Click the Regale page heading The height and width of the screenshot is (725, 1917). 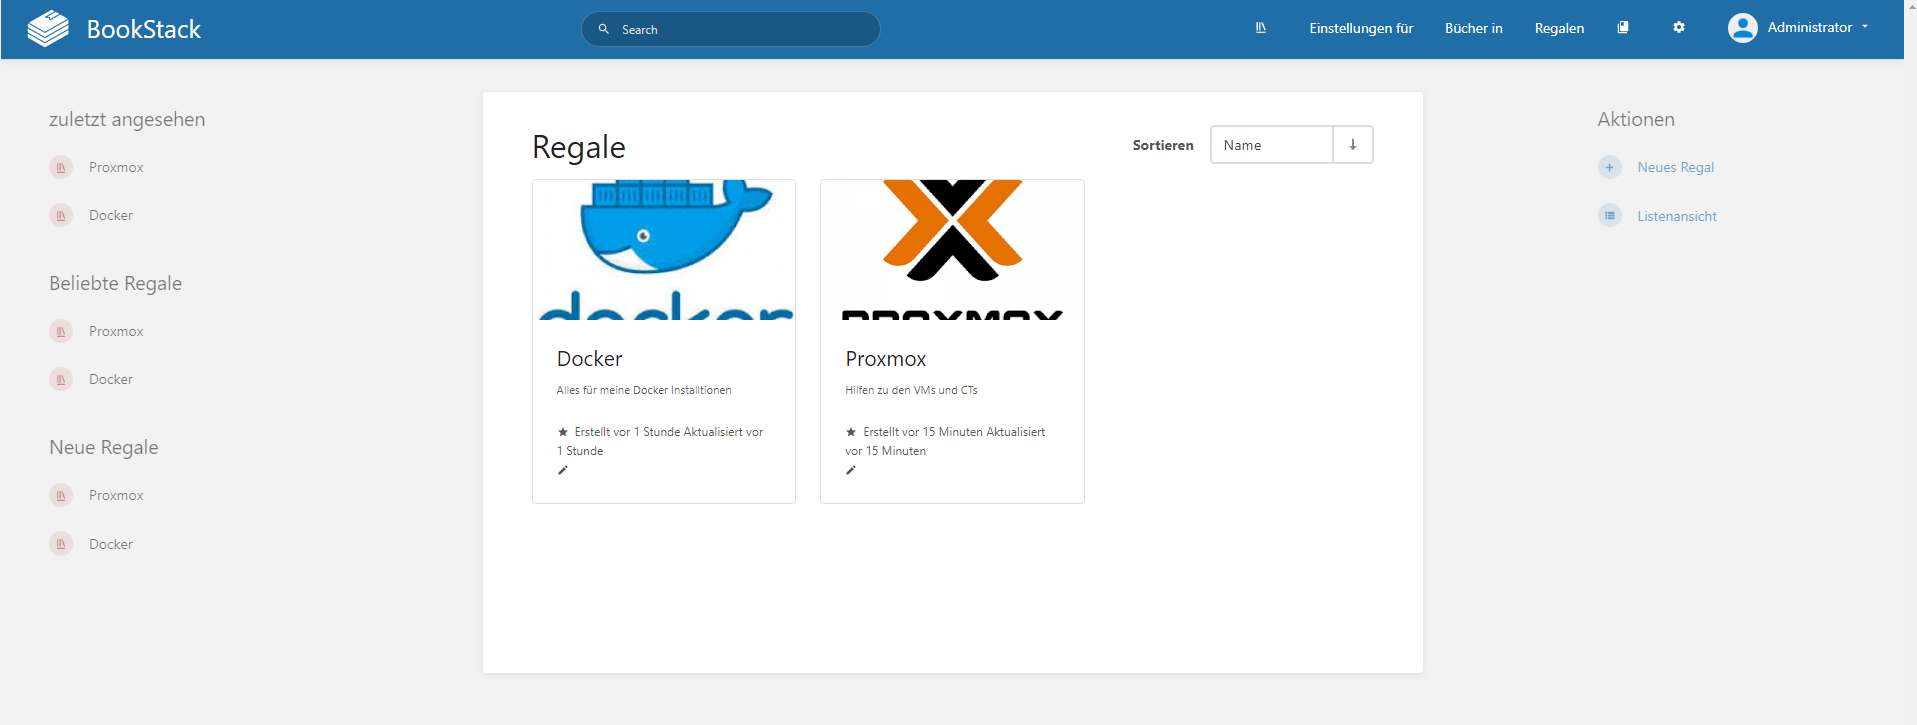point(578,148)
